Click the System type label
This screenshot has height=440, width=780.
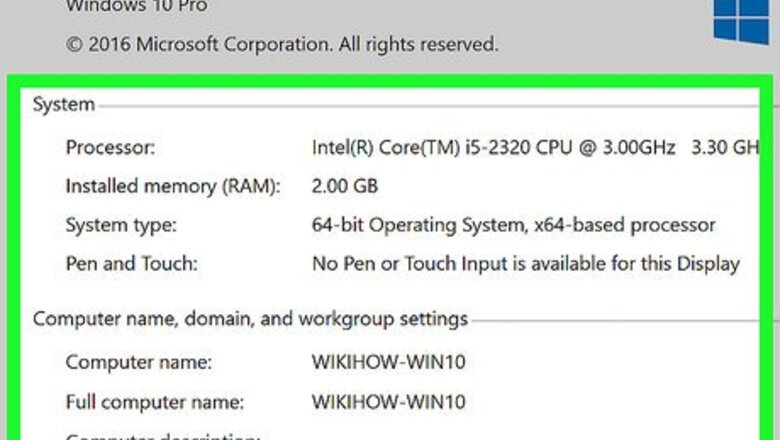tap(120, 225)
